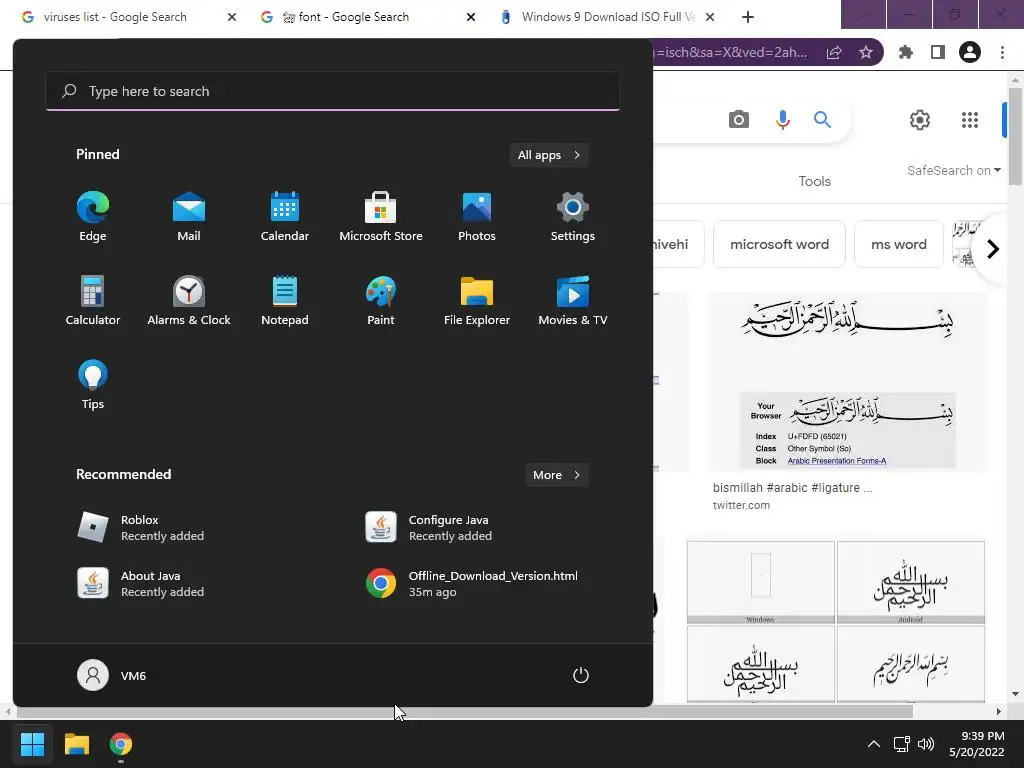Search by image camera icon

click(739, 120)
